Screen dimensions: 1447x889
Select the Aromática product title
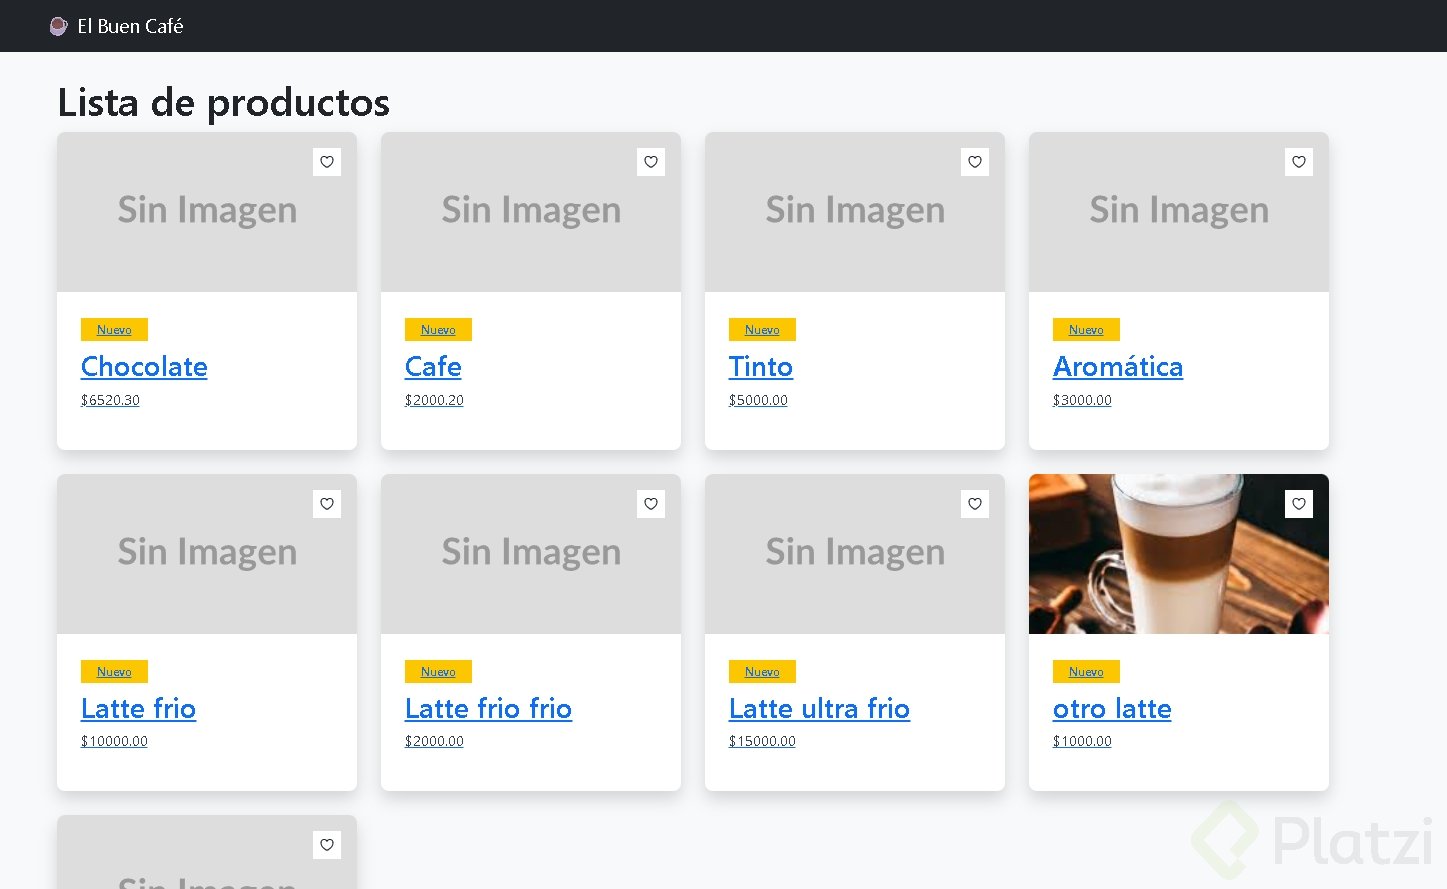[x=1117, y=367]
